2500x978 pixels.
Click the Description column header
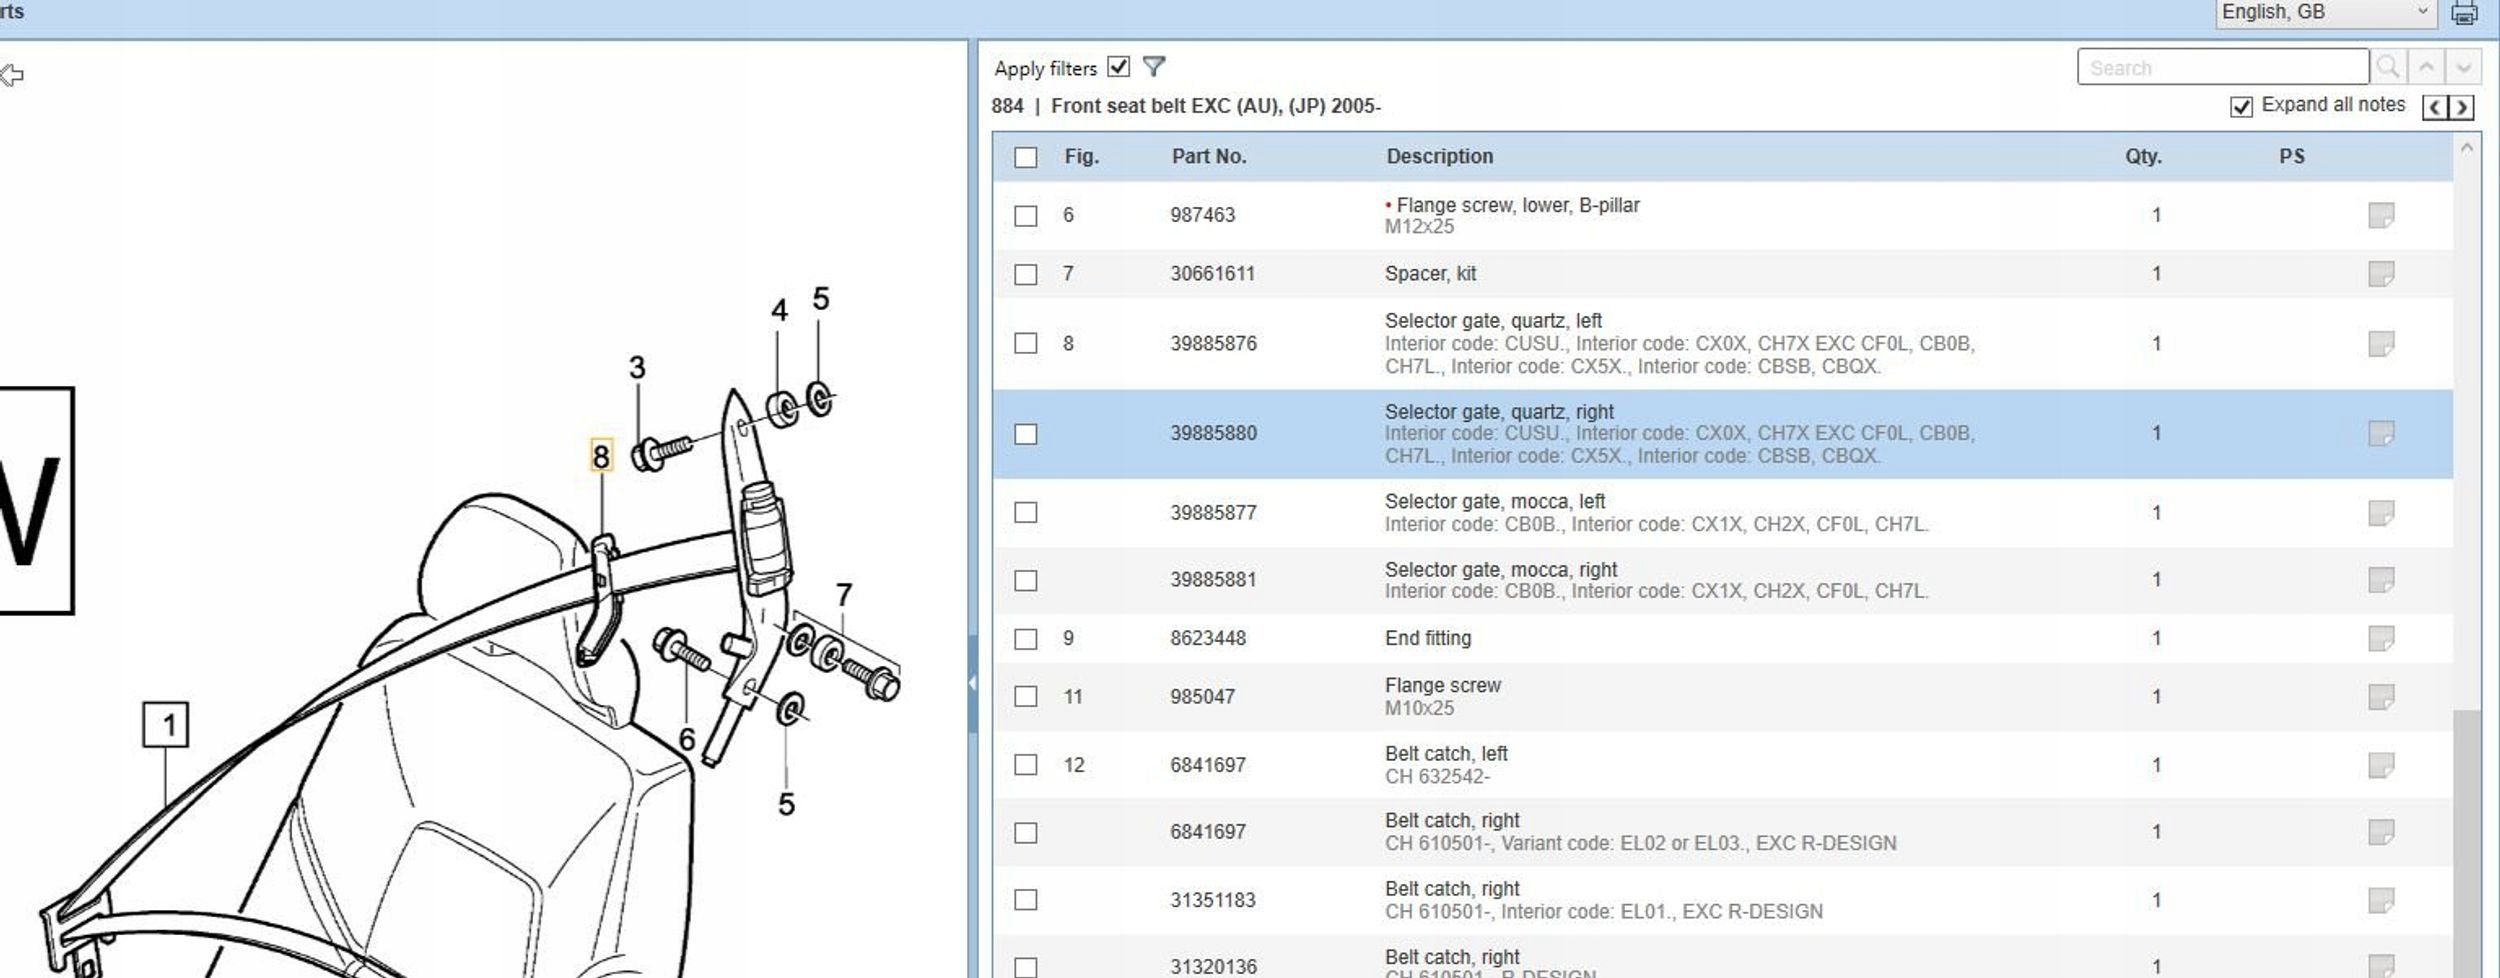pyautogui.click(x=1439, y=157)
